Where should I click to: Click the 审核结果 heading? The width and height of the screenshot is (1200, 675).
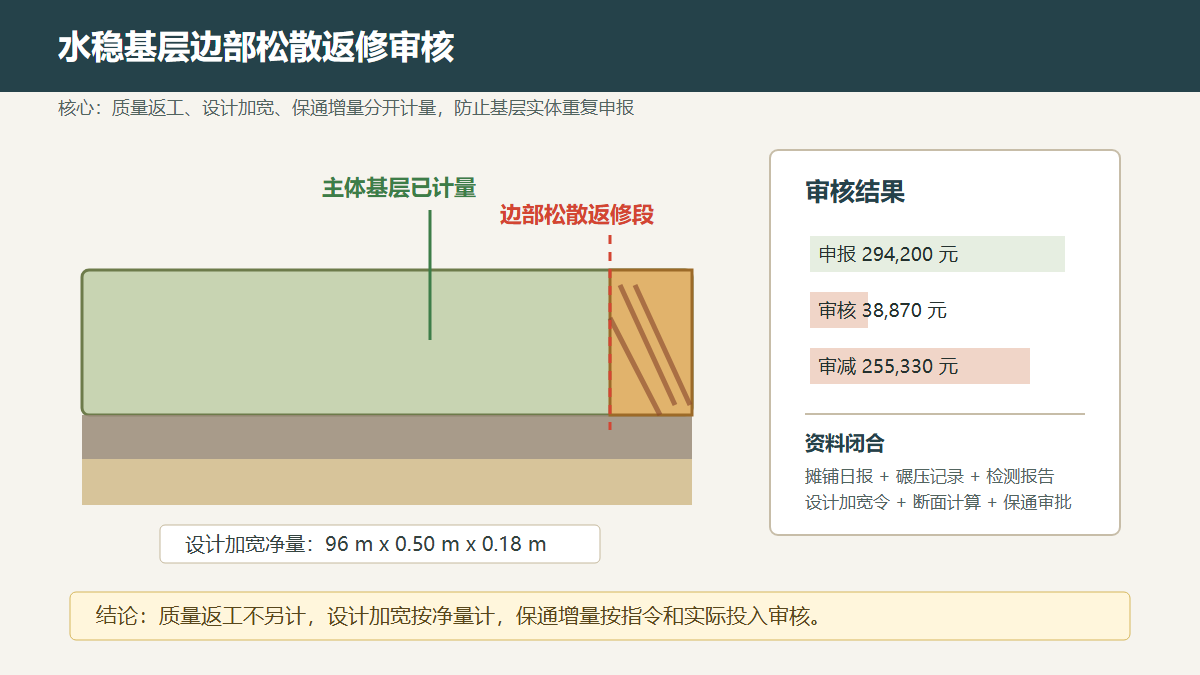(855, 192)
